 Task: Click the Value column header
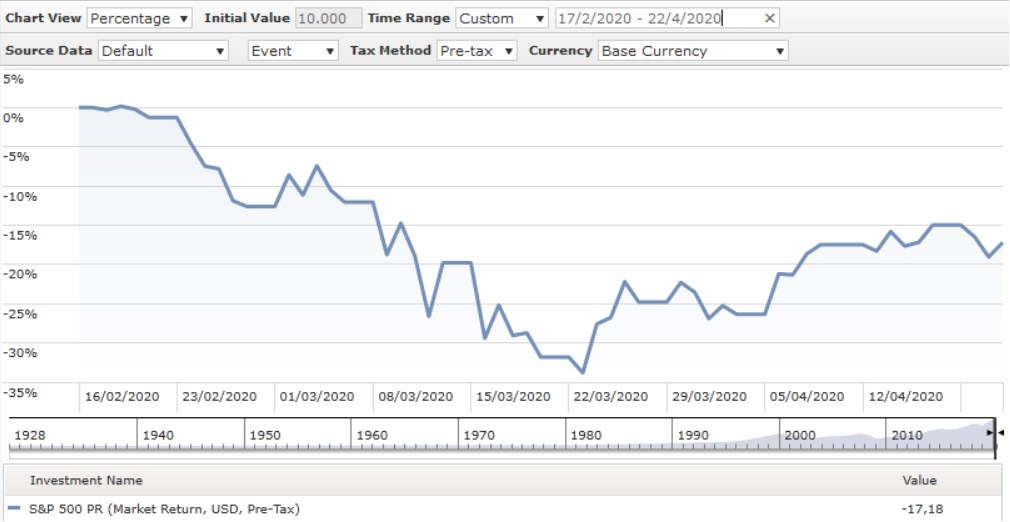(x=919, y=480)
